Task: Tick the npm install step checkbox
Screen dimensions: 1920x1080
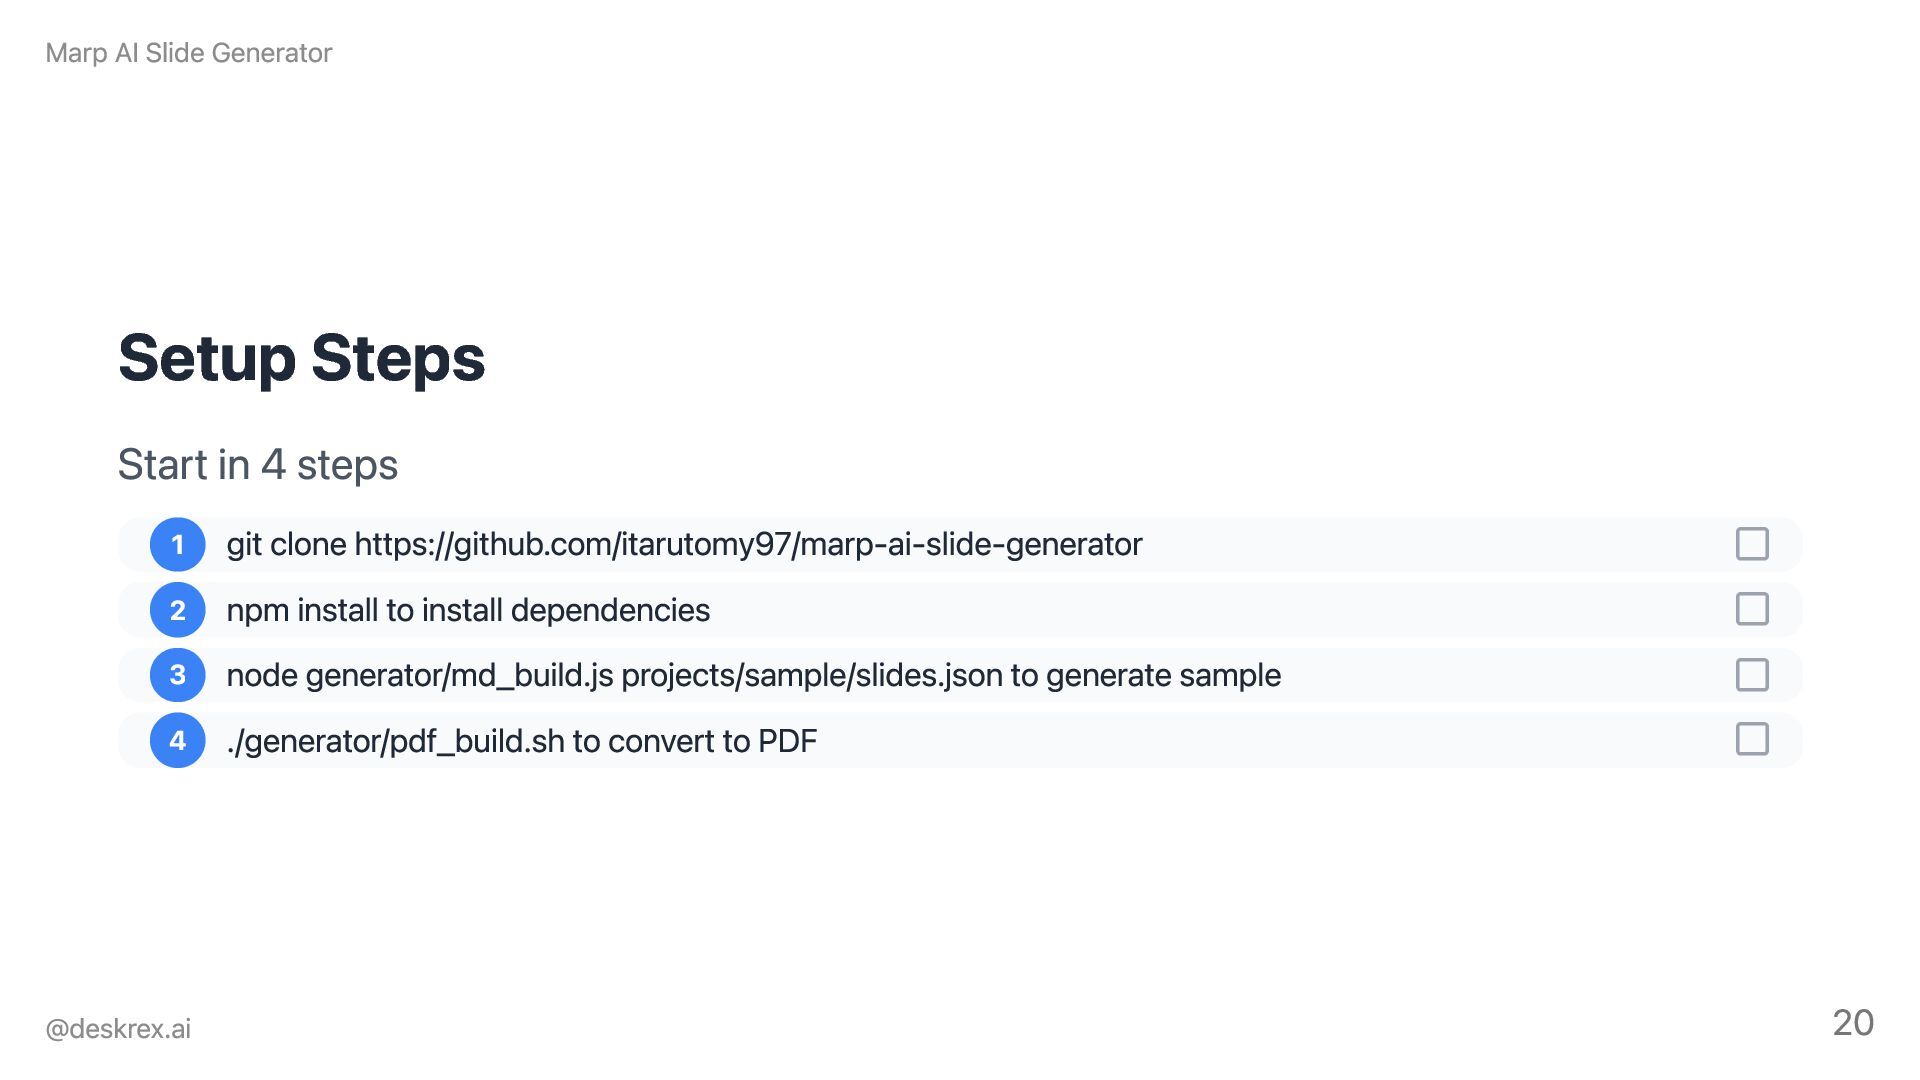Action: click(x=1752, y=609)
